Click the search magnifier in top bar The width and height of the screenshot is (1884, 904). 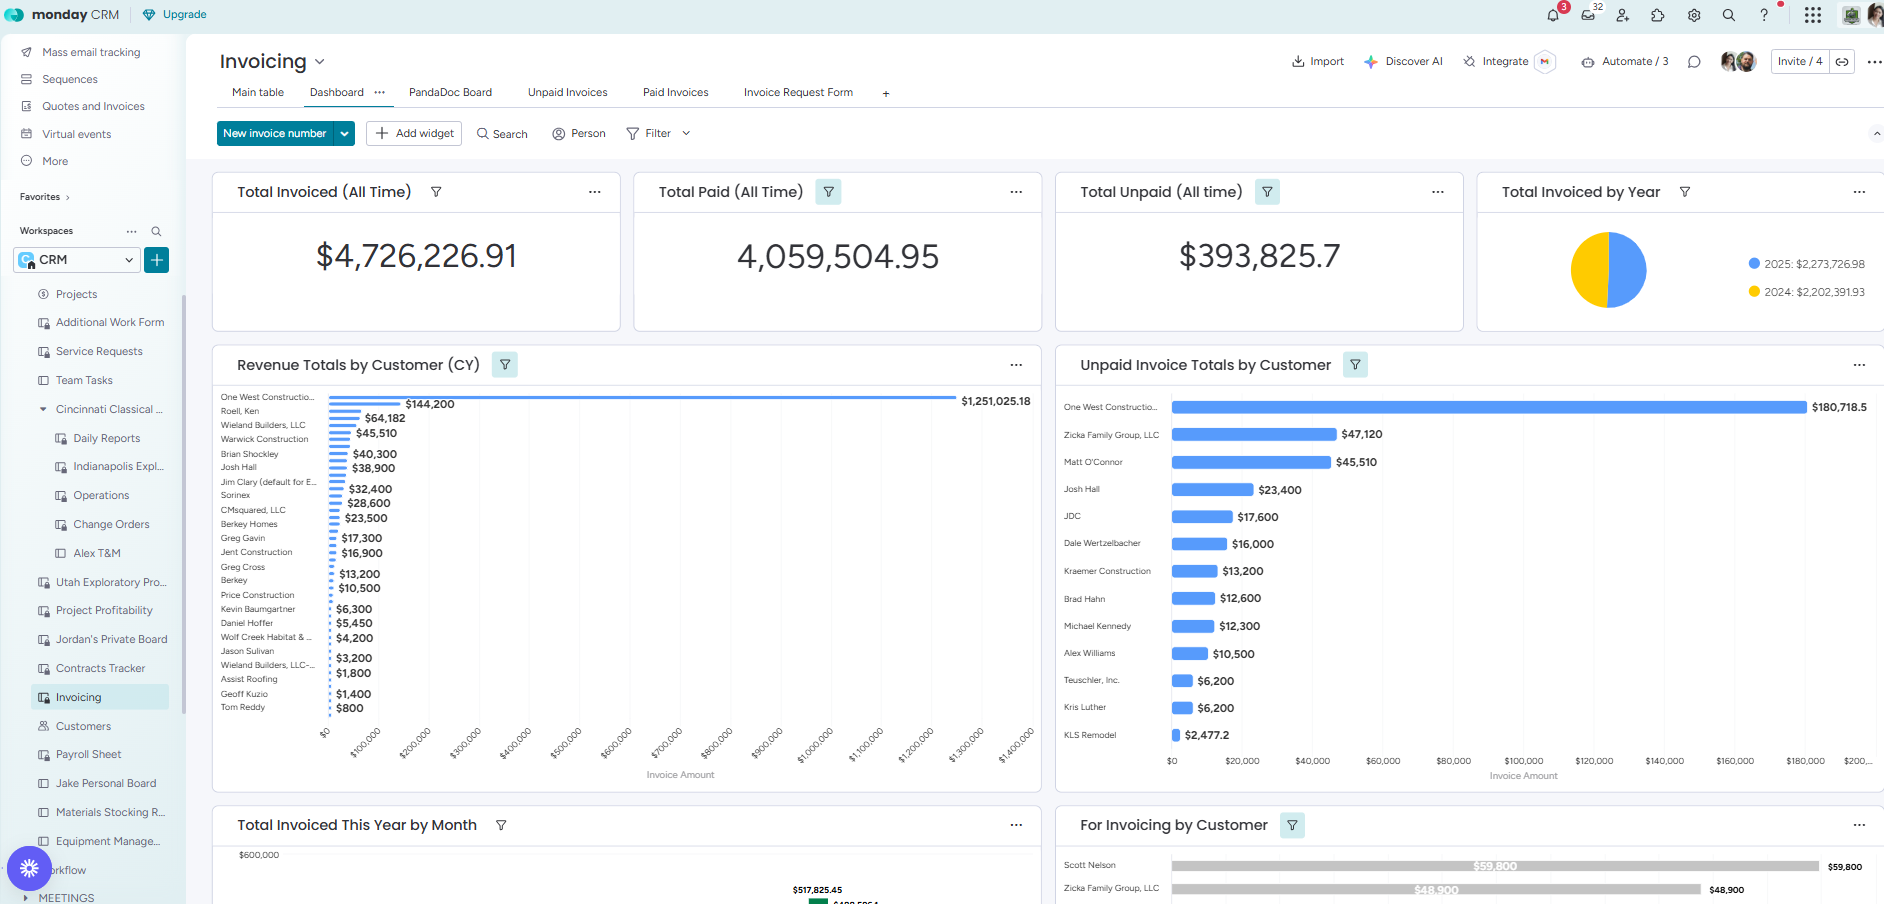(x=1728, y=15)
